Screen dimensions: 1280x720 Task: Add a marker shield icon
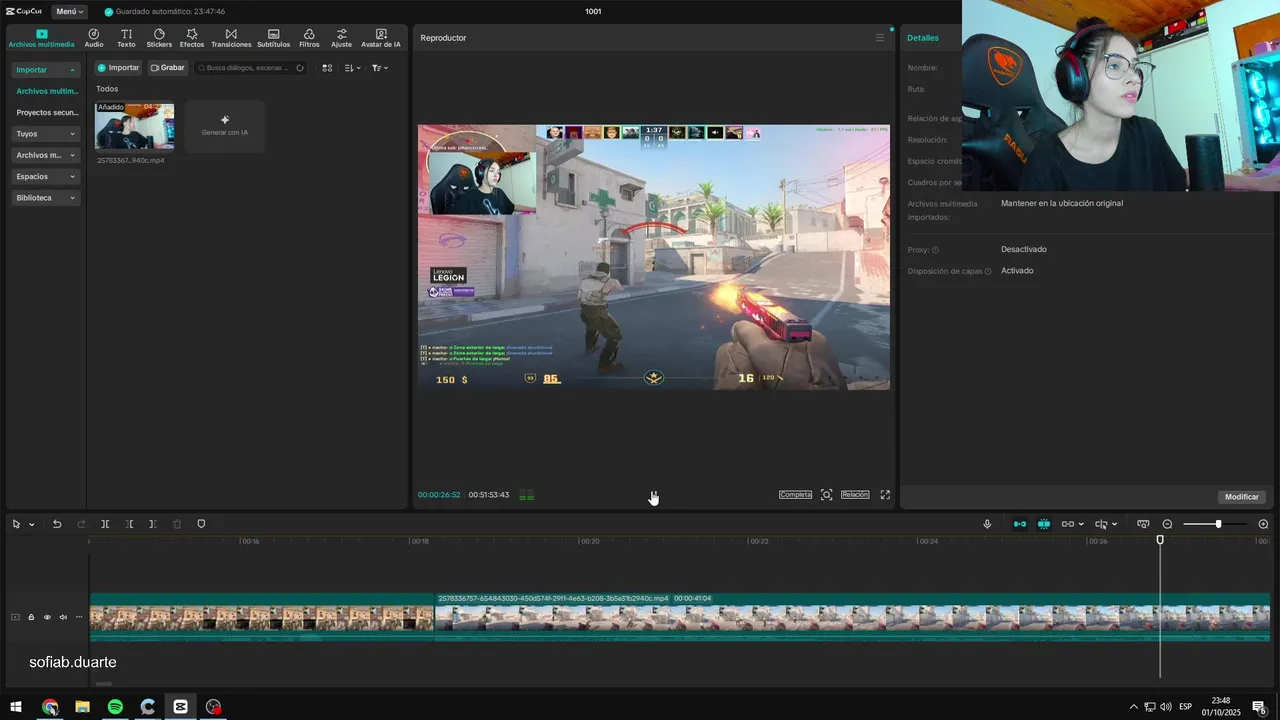[201, 524]
